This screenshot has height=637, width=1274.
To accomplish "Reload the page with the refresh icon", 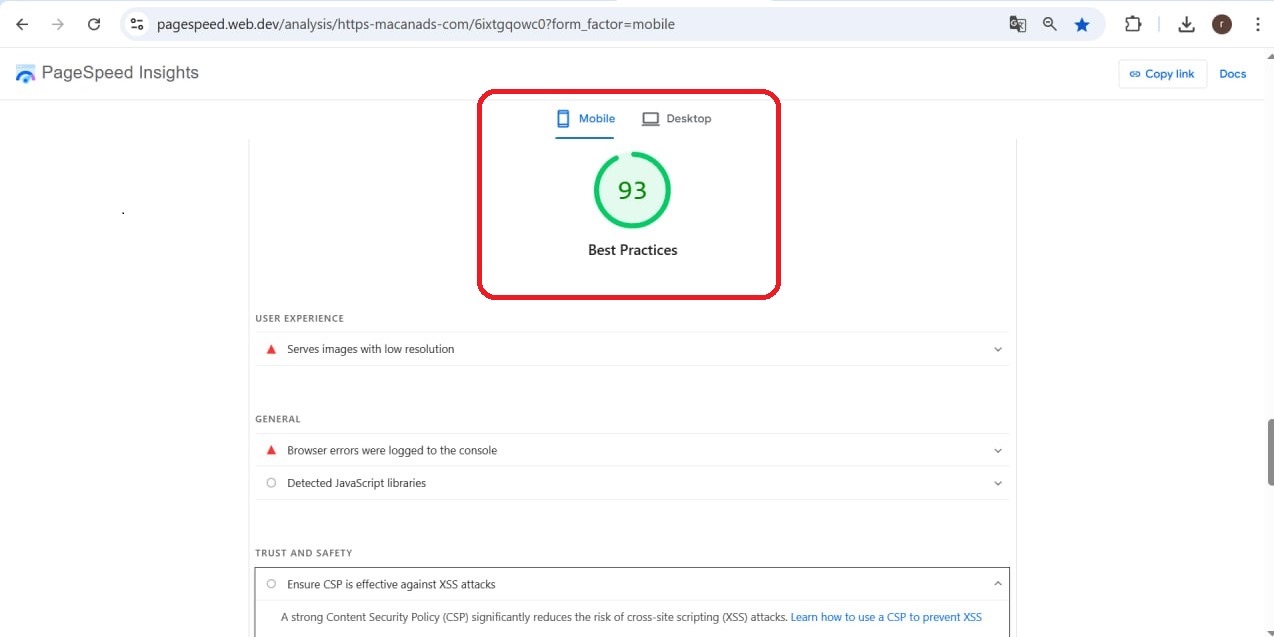I will [94, 23].
